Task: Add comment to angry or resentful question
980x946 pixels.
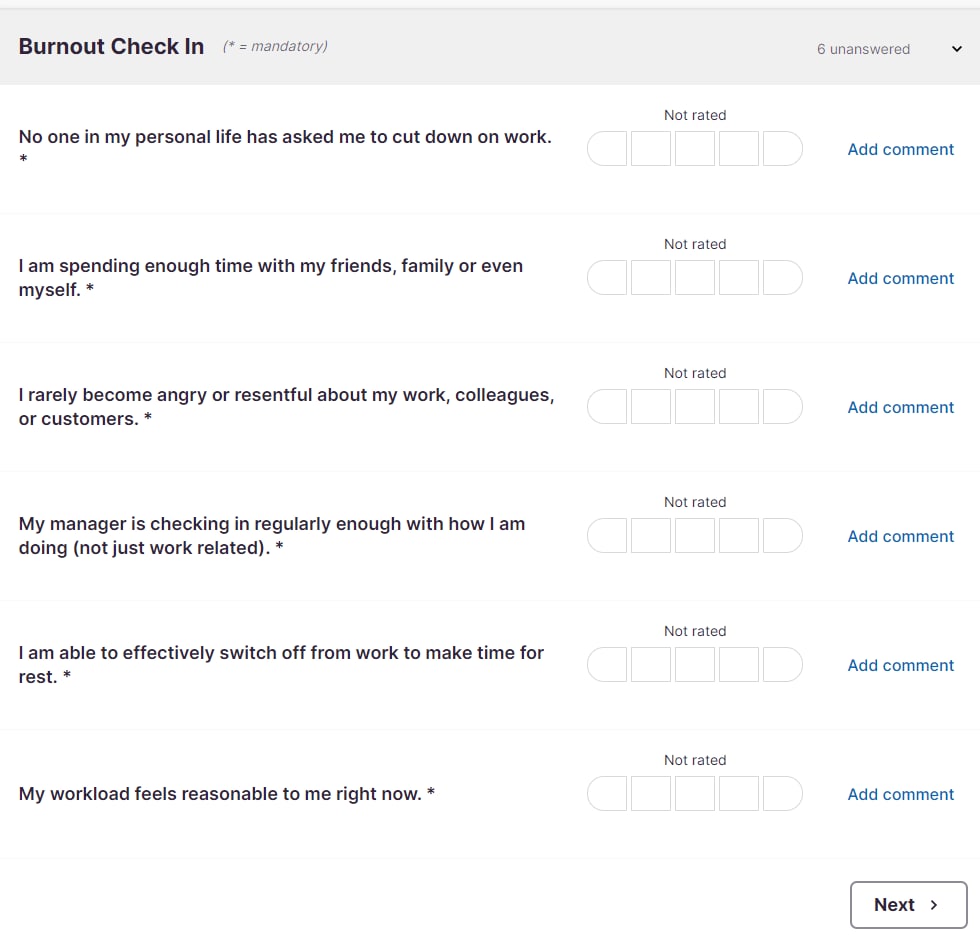Action: 901,407
